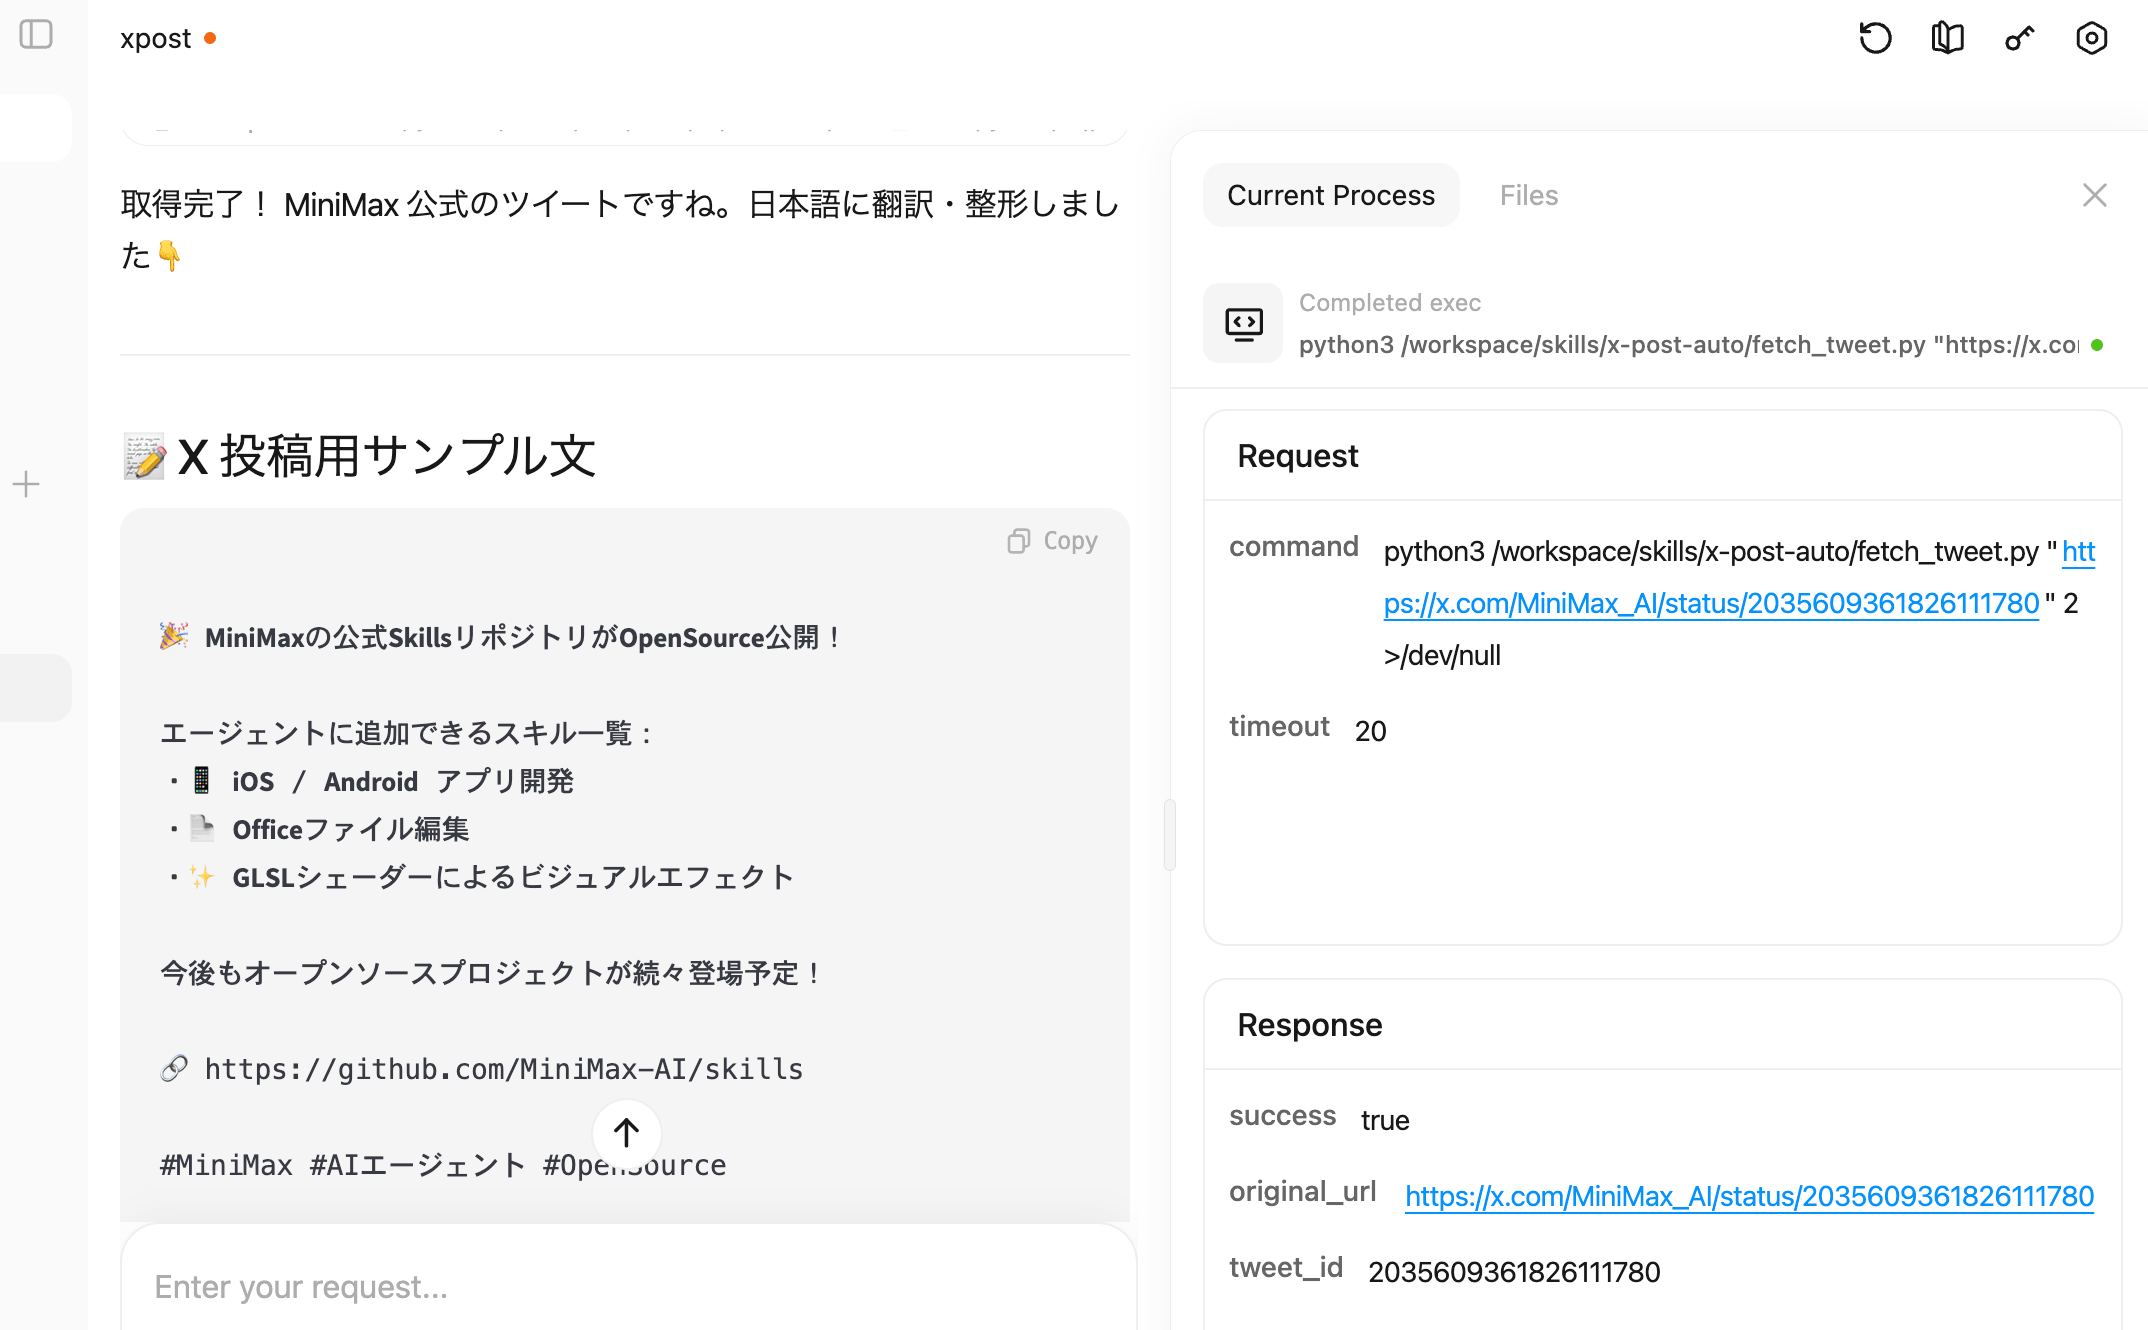Viewport: 2148px width, 1330px height.
Task: Grab the panel divider resize handle
Action: click(1168, 835)
